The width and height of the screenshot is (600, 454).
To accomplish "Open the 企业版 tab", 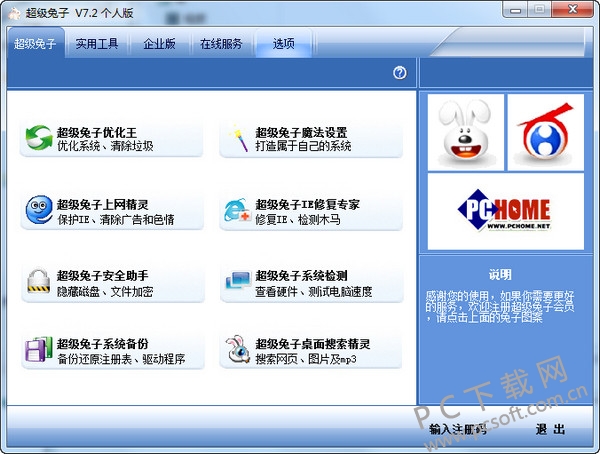I will [159, 44].
